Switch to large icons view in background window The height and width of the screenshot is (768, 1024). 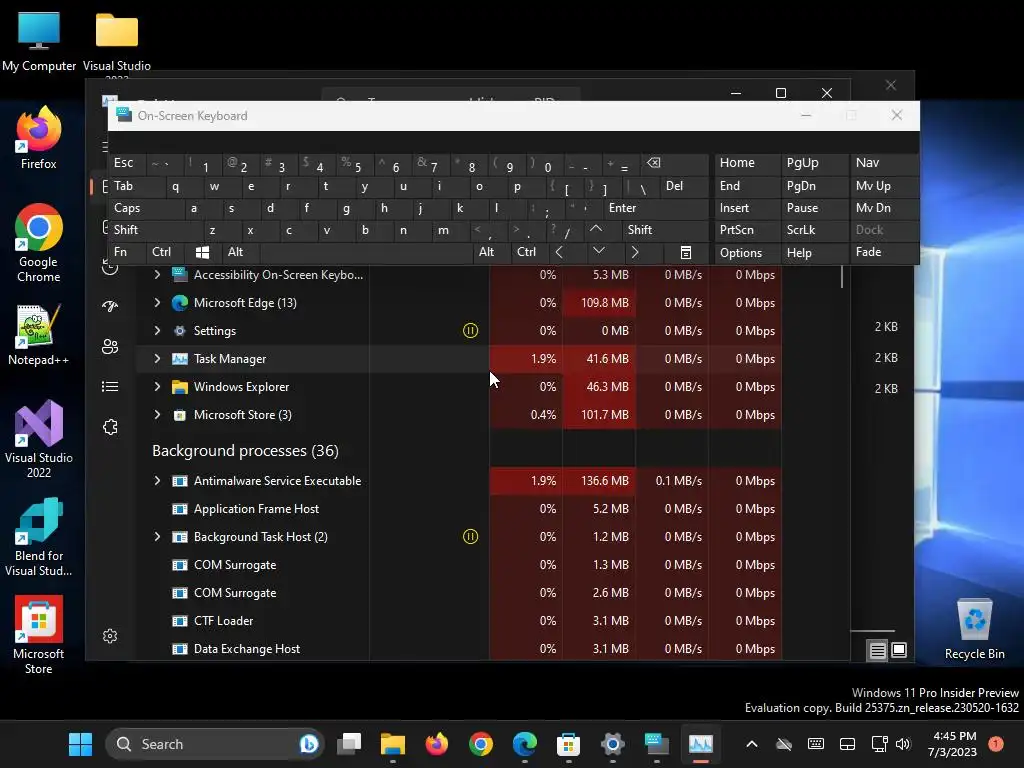click(x=899, y=650)
